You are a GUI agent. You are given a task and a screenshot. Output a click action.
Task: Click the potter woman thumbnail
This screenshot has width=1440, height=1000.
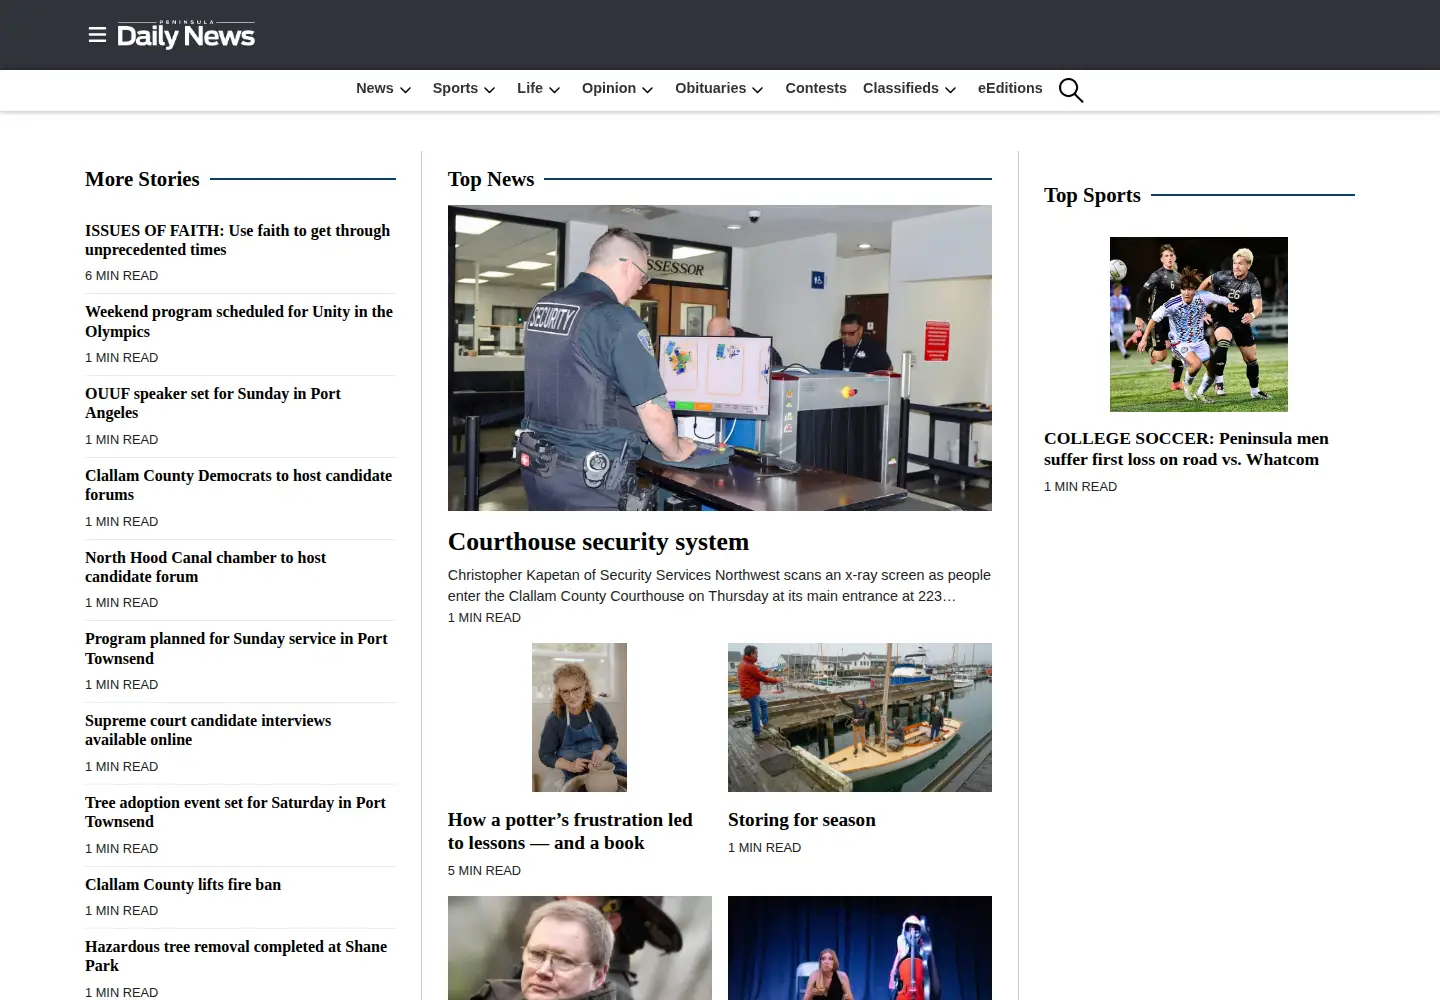click(579, 717)
